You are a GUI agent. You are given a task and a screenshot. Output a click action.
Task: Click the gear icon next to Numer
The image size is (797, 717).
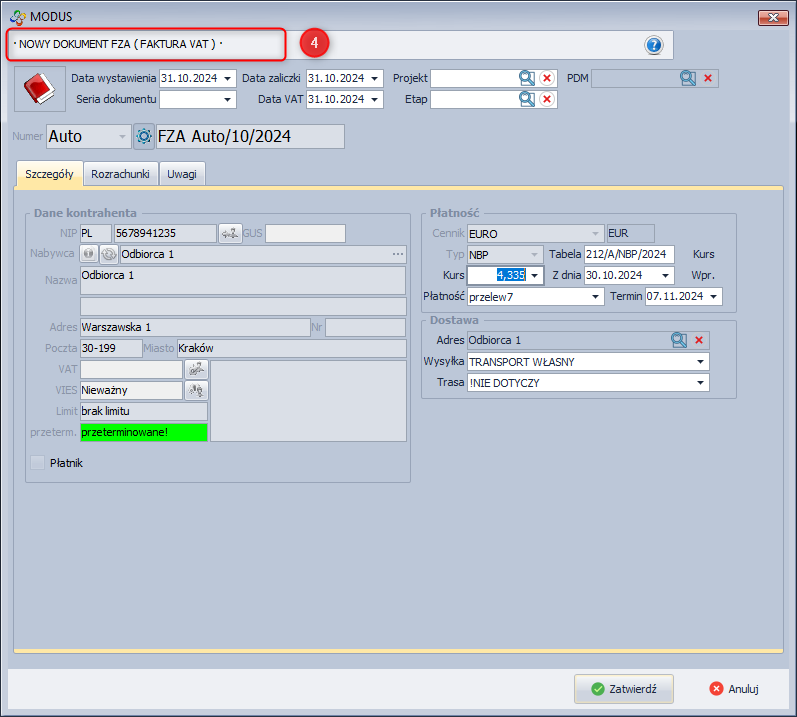(x=144, y=136)
